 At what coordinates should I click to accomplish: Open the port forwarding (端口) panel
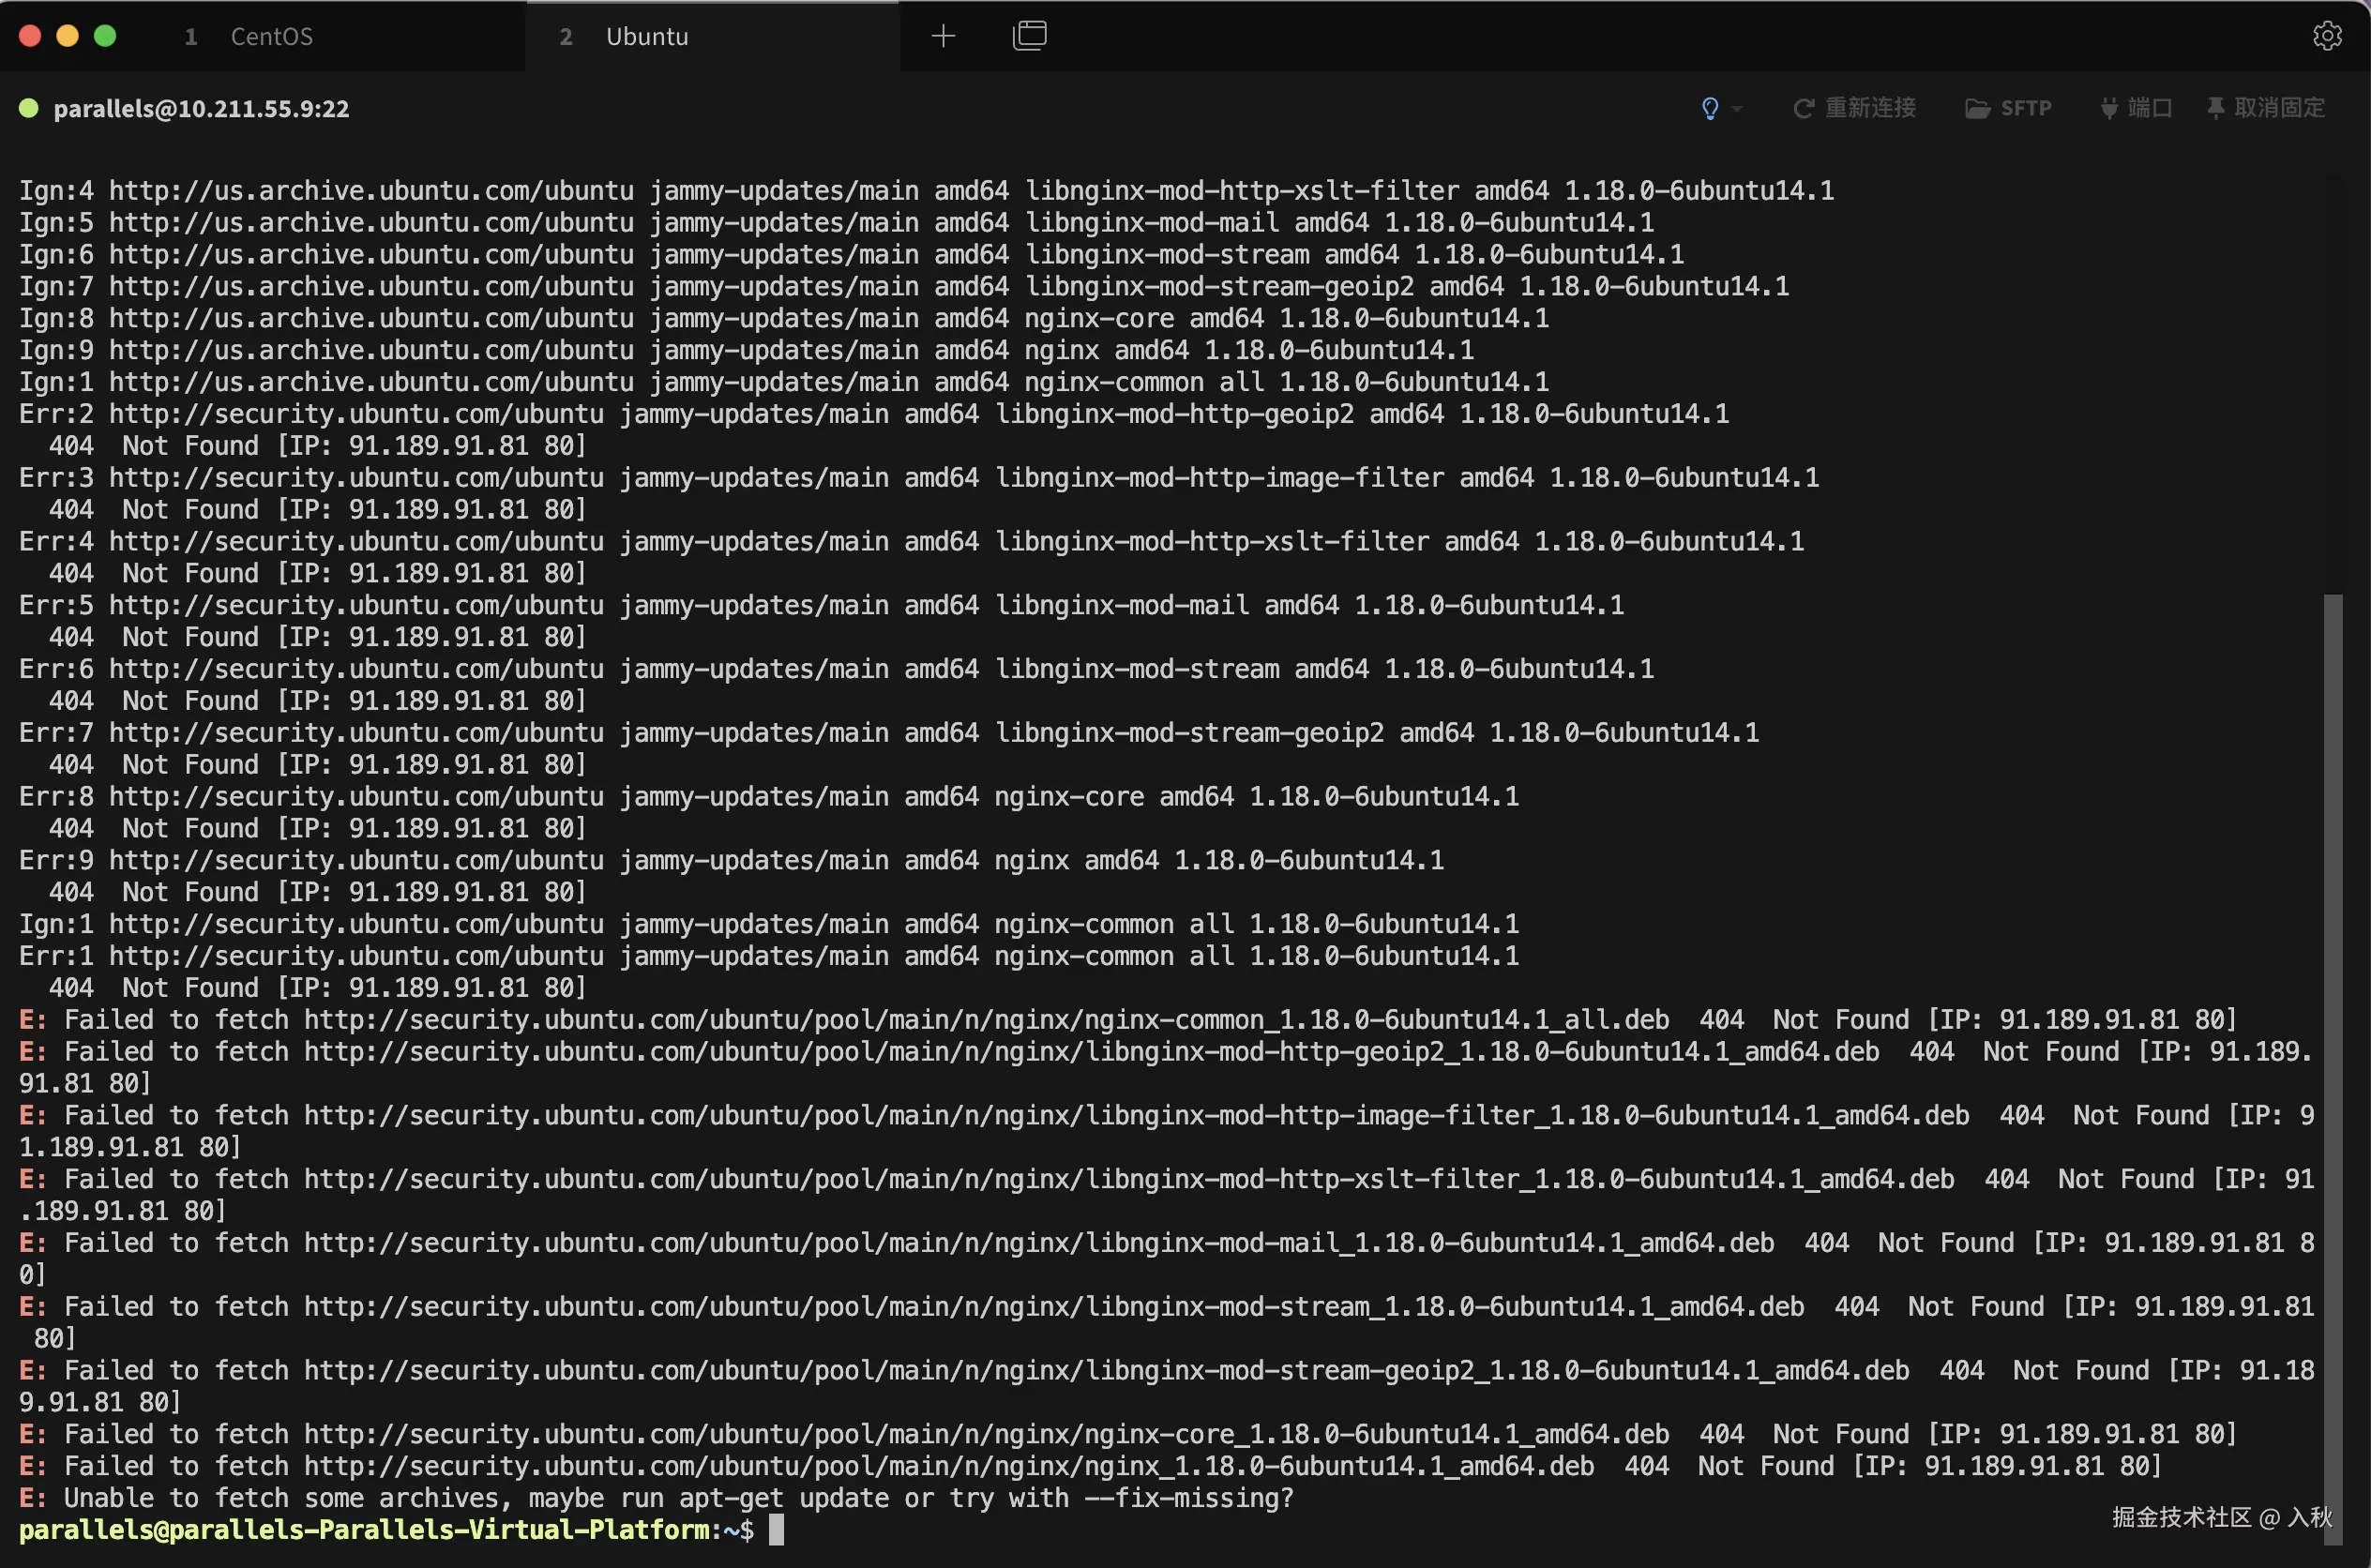click(2136, 108)
